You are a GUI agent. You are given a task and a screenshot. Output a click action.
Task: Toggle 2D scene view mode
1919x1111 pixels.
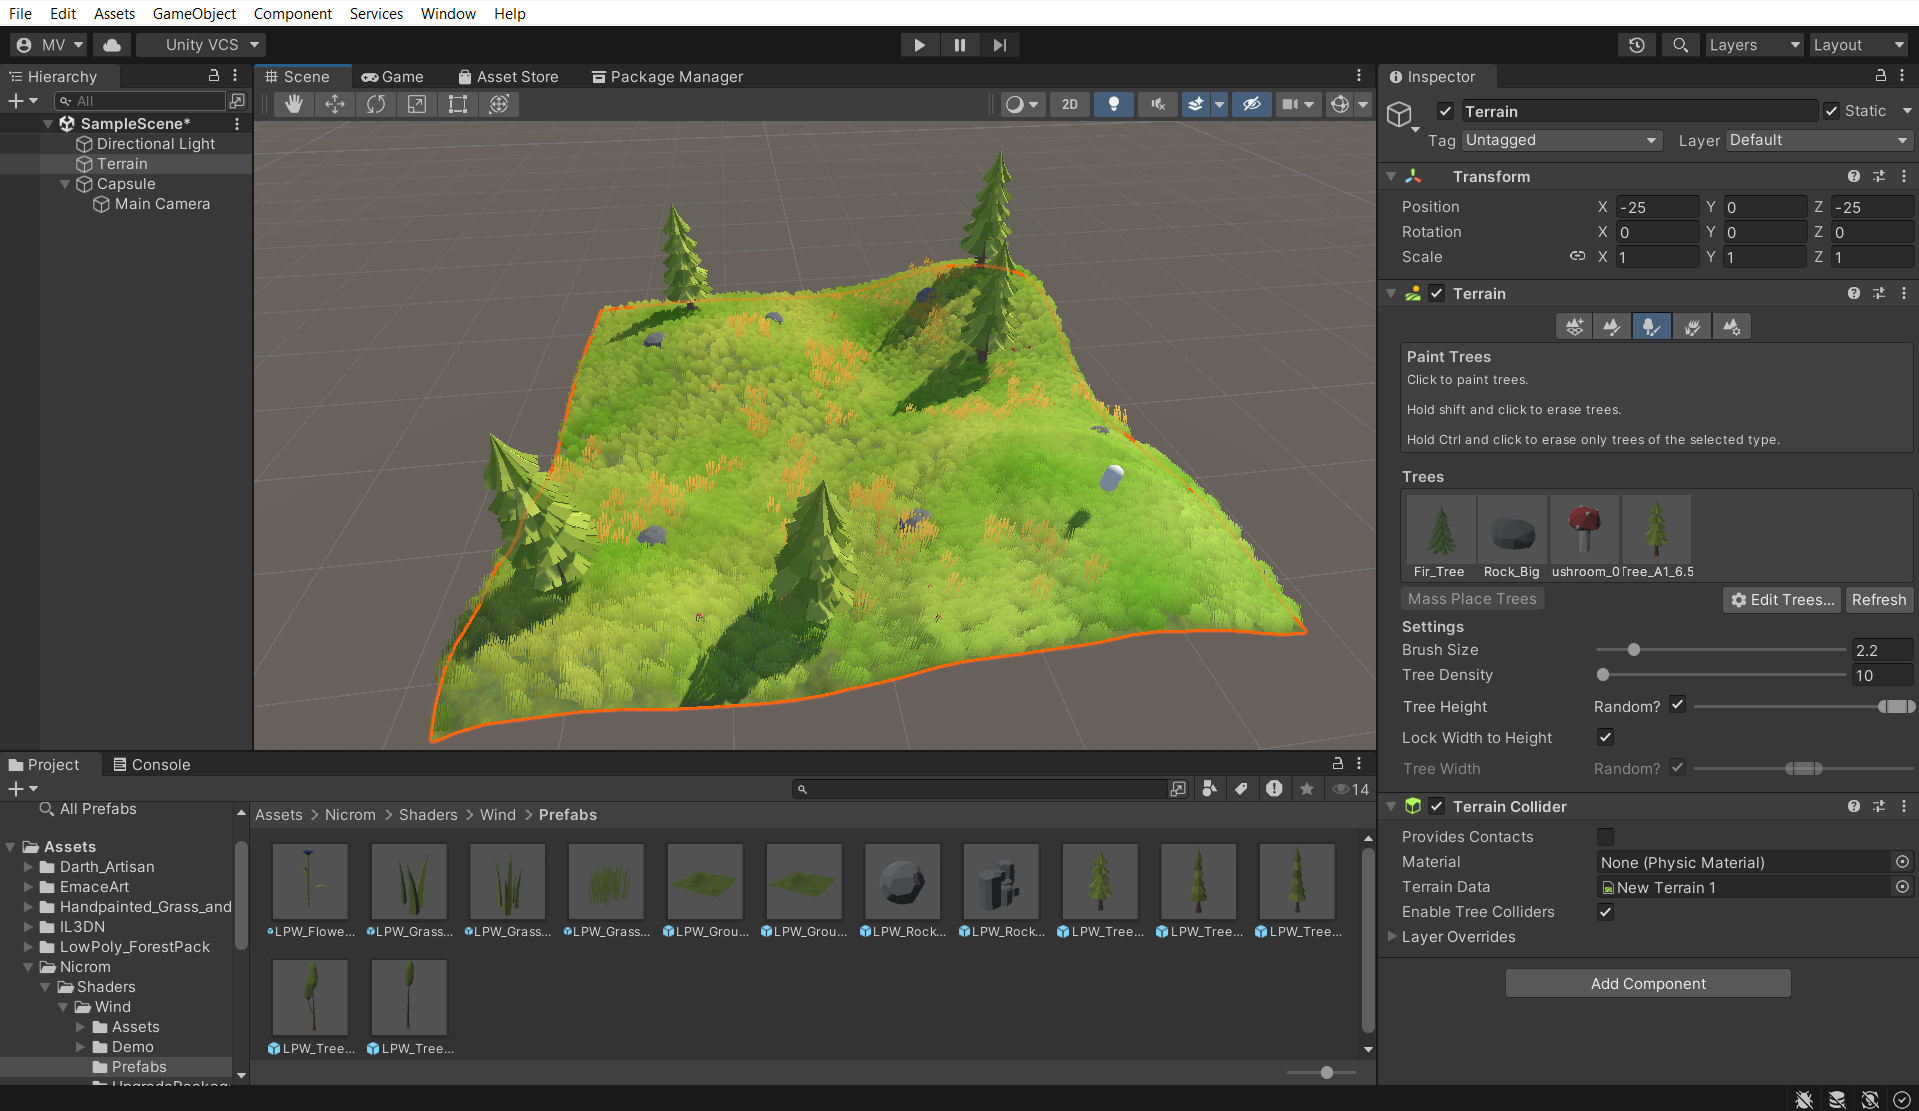(x=1070, y=104)
